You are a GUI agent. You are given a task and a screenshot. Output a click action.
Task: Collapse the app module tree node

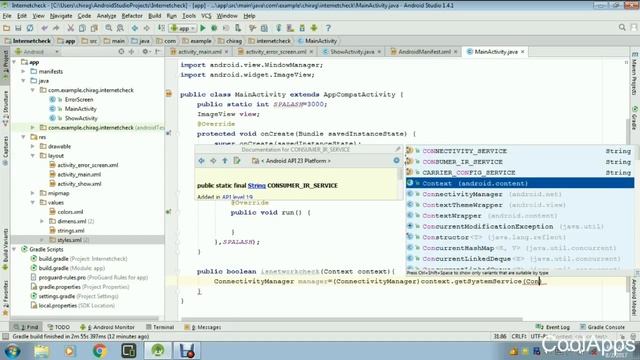15,62
